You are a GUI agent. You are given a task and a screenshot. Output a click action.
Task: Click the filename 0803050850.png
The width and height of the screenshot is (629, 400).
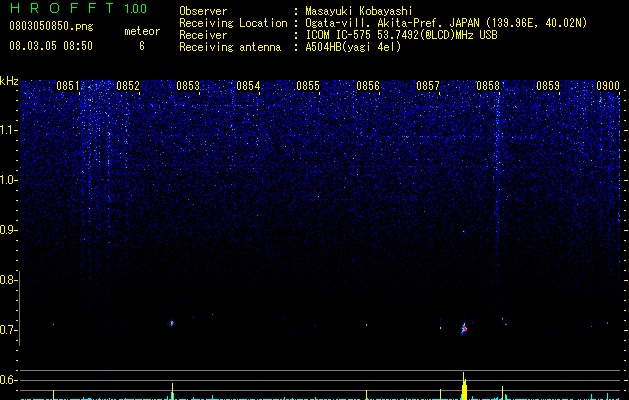51,26
